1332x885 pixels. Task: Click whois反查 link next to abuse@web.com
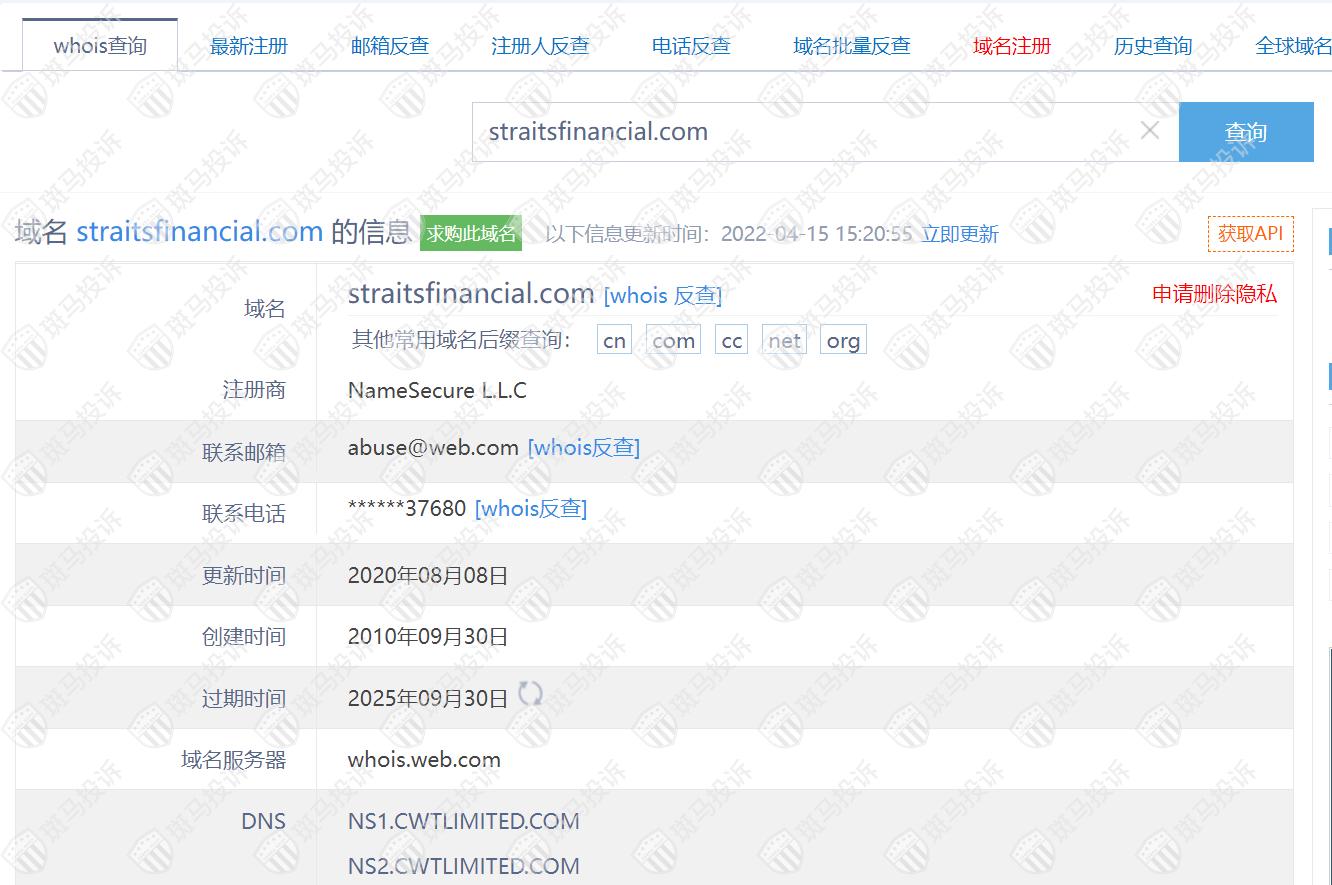coord(583,447)
